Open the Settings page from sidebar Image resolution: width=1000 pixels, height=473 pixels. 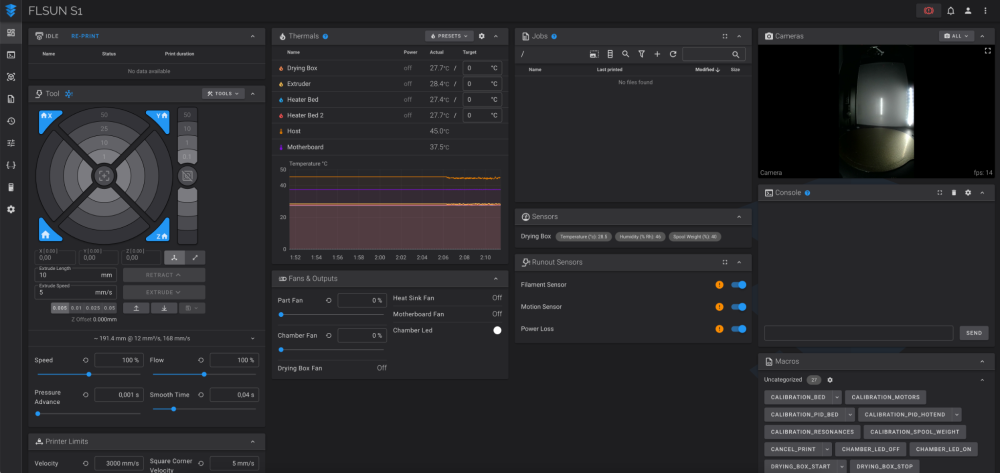11,209
